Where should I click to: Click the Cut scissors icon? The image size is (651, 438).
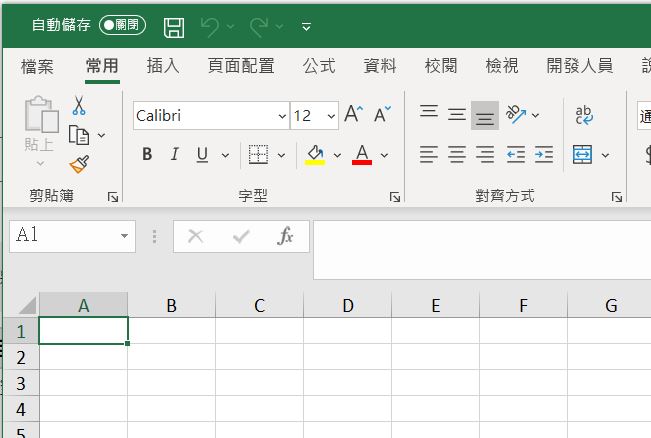tap(78, 105)
